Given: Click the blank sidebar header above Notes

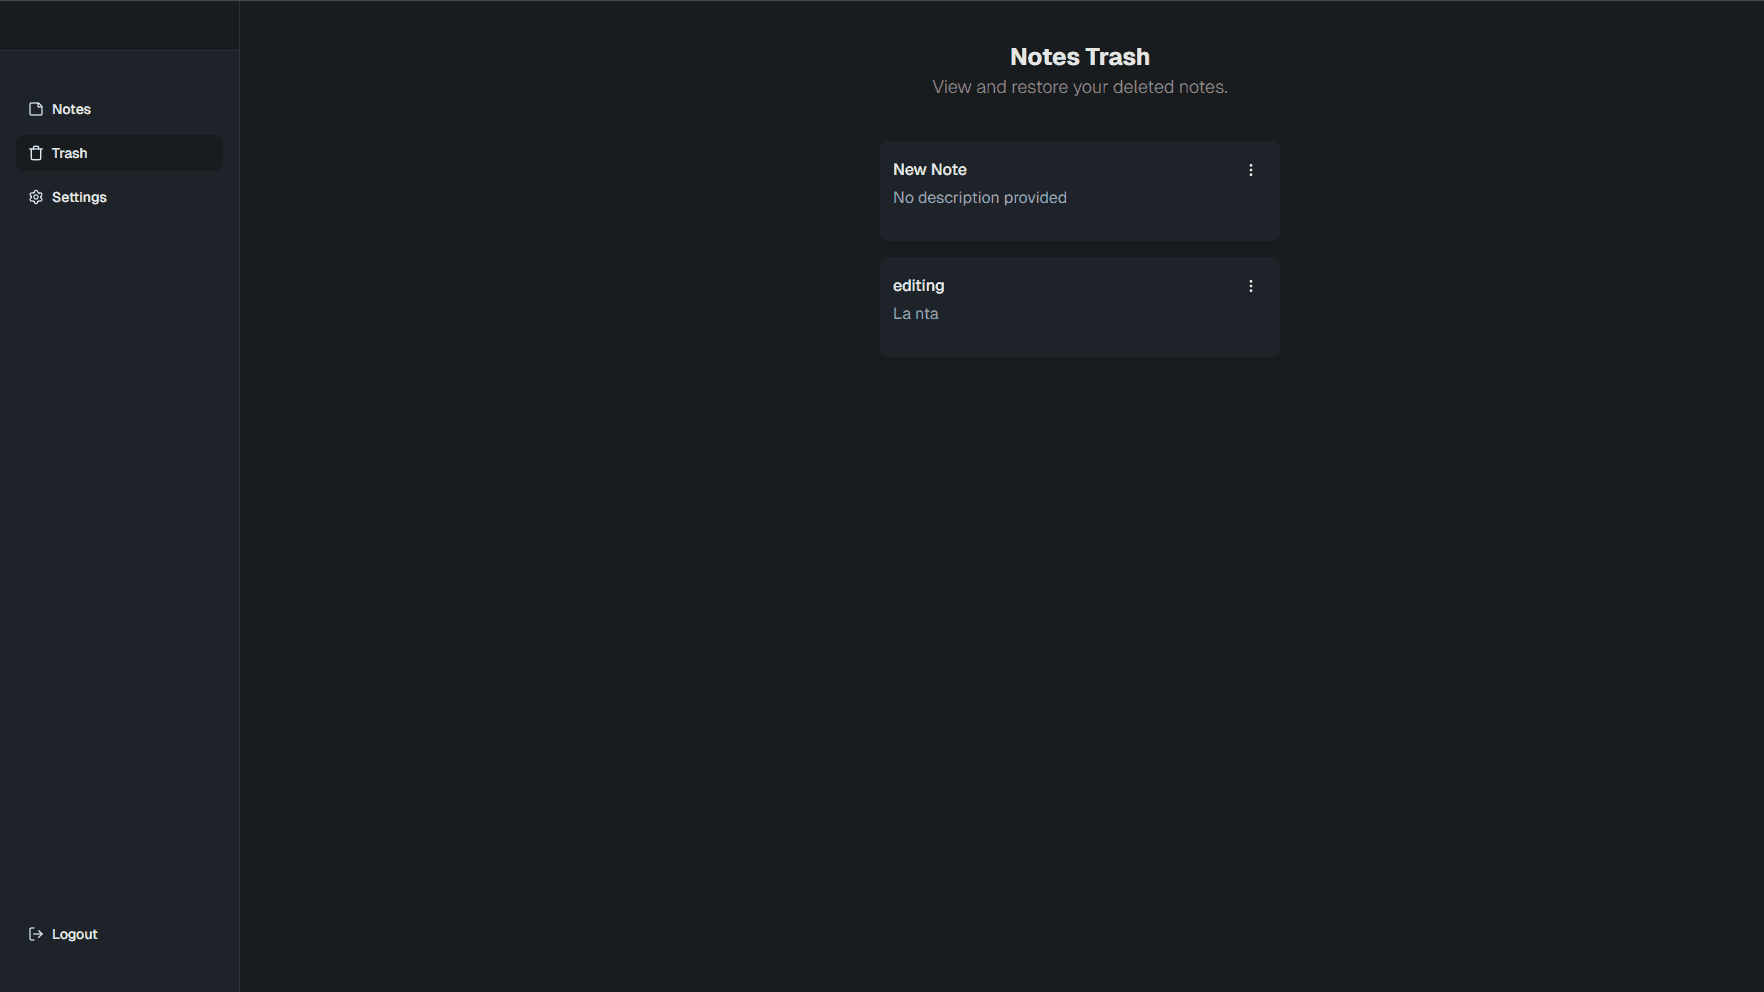Looking at the screenshot, I should (x=119, y=26).
